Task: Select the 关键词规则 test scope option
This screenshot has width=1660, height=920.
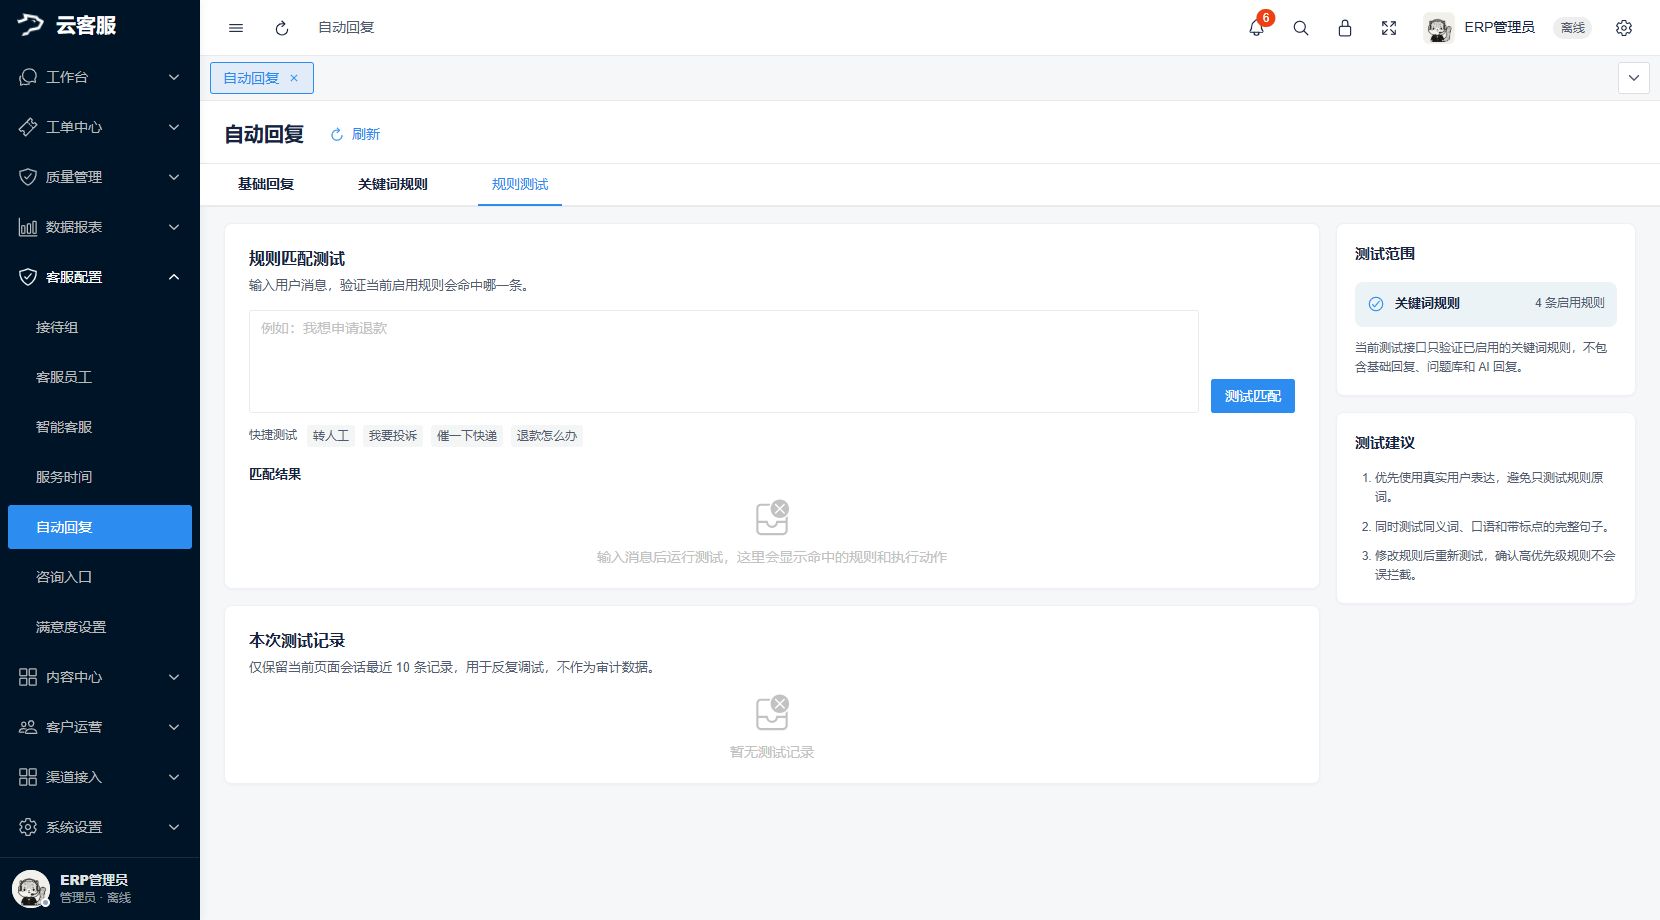Action: tap(1486, 304)
